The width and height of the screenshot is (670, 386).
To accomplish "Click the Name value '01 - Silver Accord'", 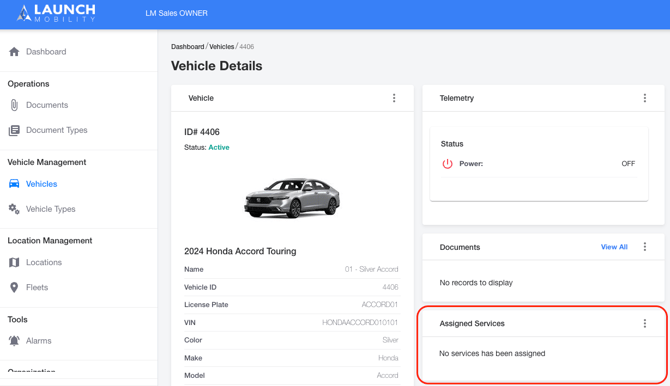I will pos(371,269).
